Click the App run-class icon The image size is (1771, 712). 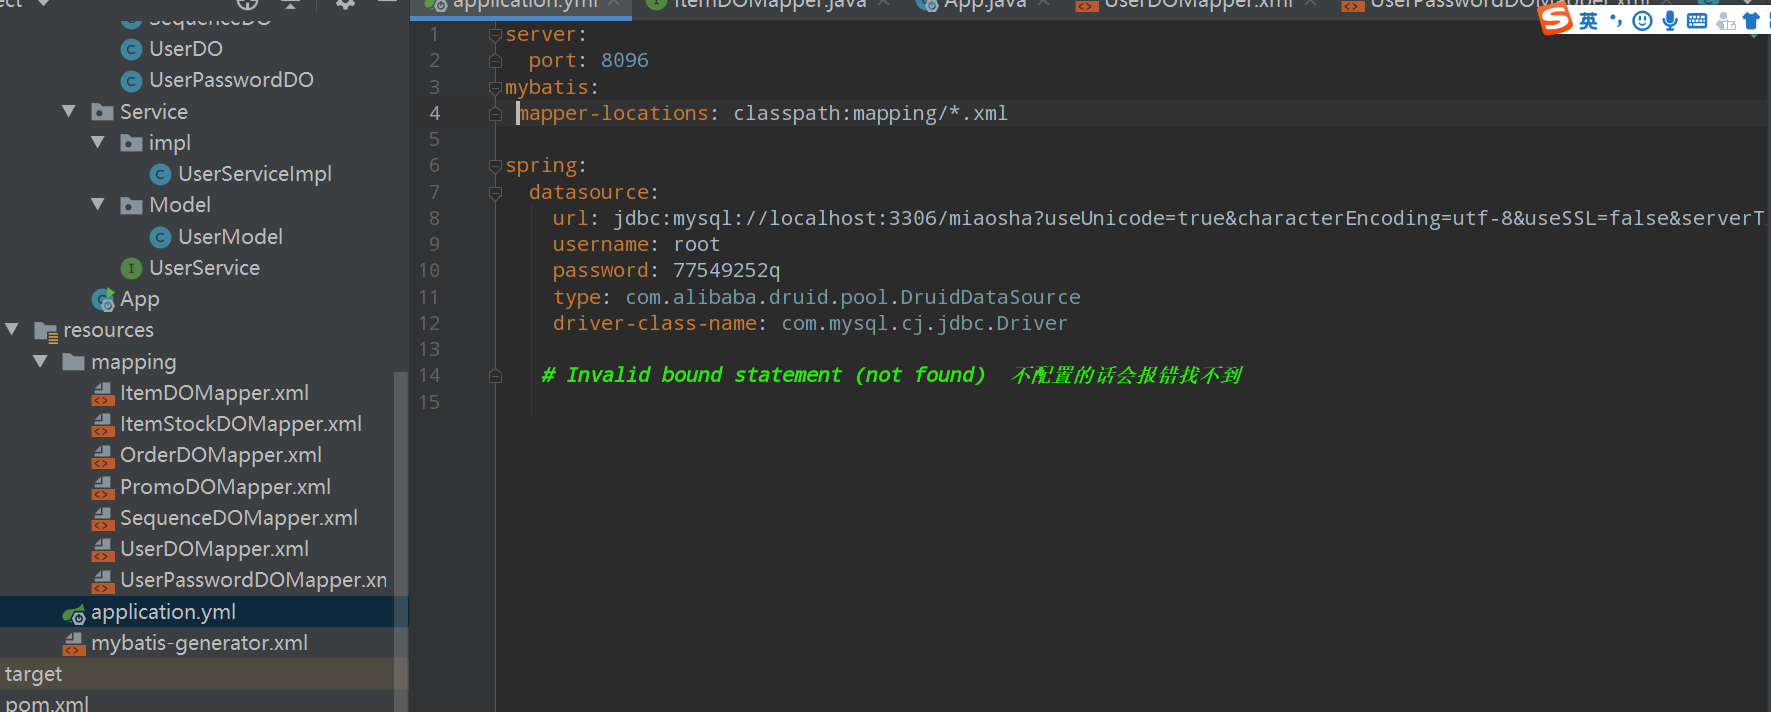pyautogui.click(x=103, y=300)
